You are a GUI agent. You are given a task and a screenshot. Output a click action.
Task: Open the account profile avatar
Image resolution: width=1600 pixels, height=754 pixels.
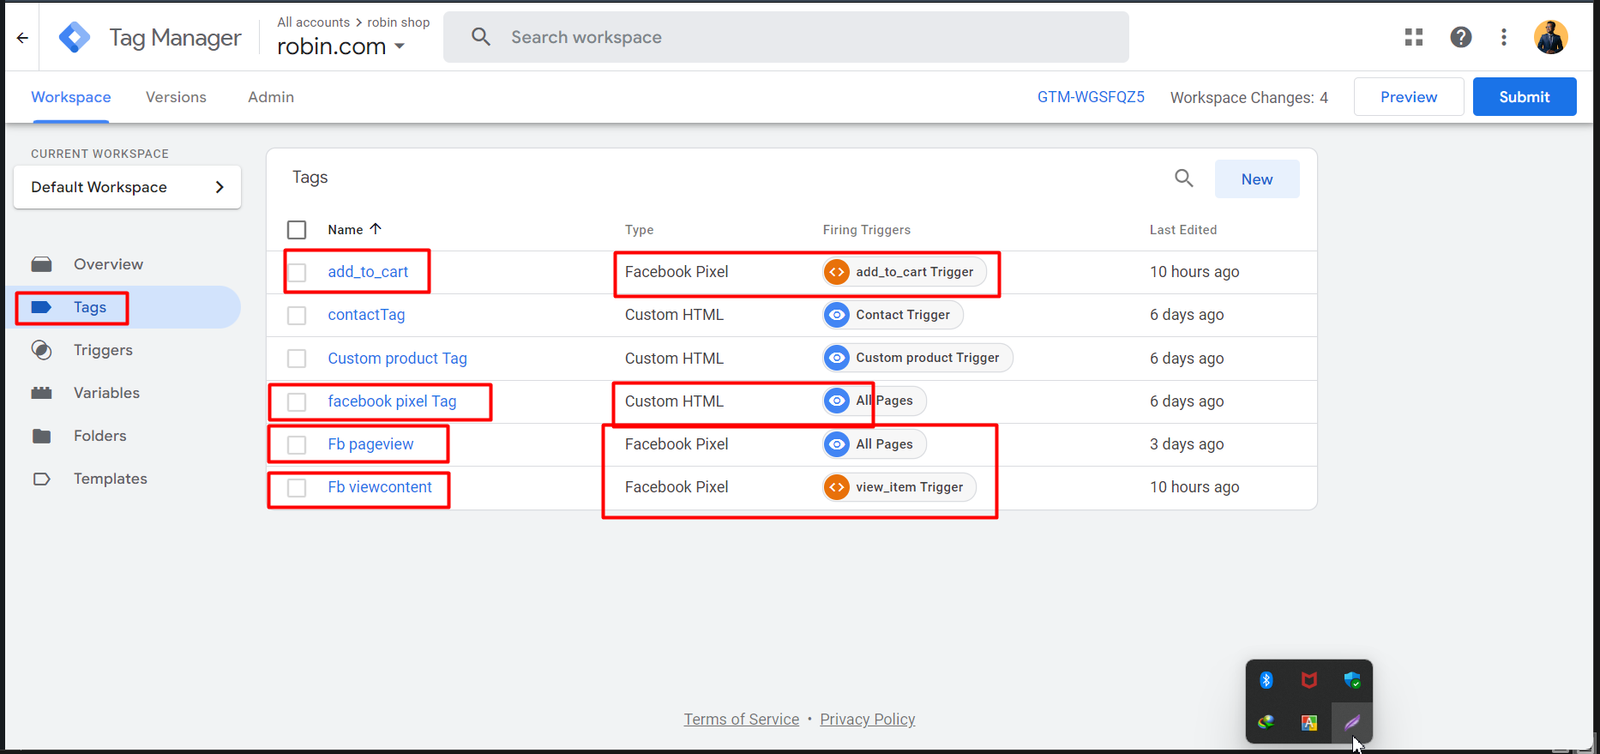tap(1551, 37)
